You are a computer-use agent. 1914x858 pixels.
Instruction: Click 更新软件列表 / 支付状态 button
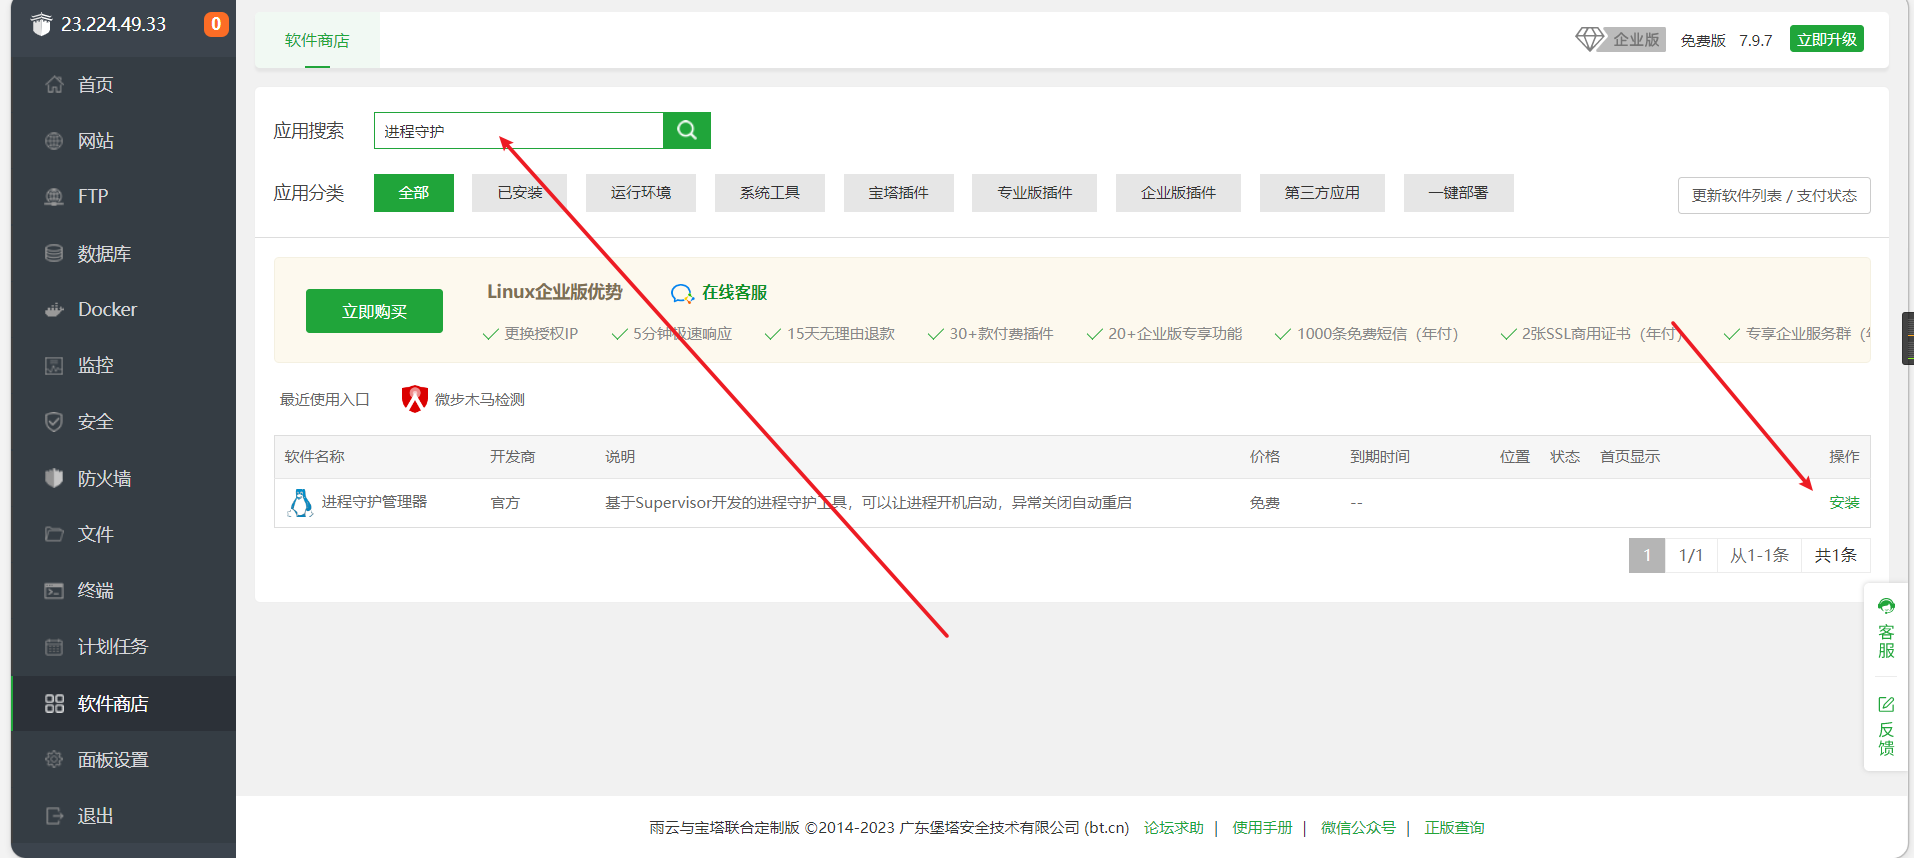pyautogui.click(x=1774, y=195)
